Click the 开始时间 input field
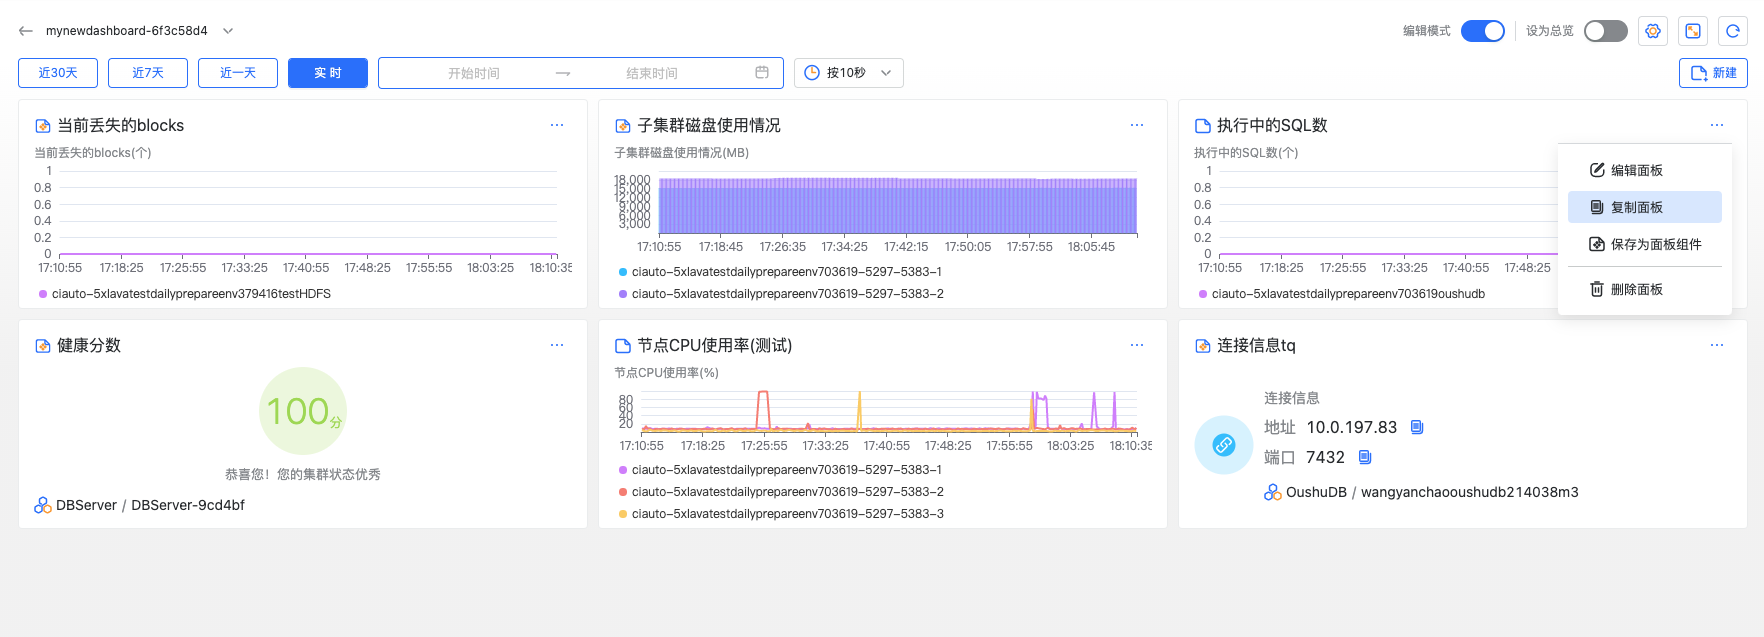 coord(474,73)
